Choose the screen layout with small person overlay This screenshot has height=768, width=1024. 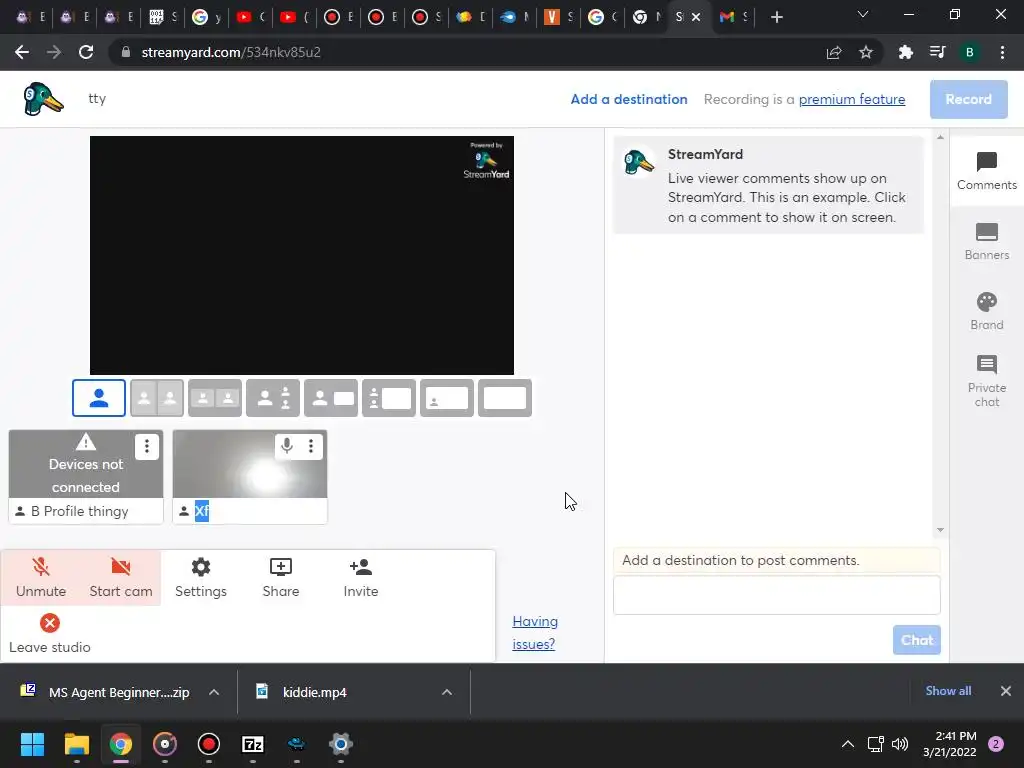pyautogui.click(x=447, y=398)
